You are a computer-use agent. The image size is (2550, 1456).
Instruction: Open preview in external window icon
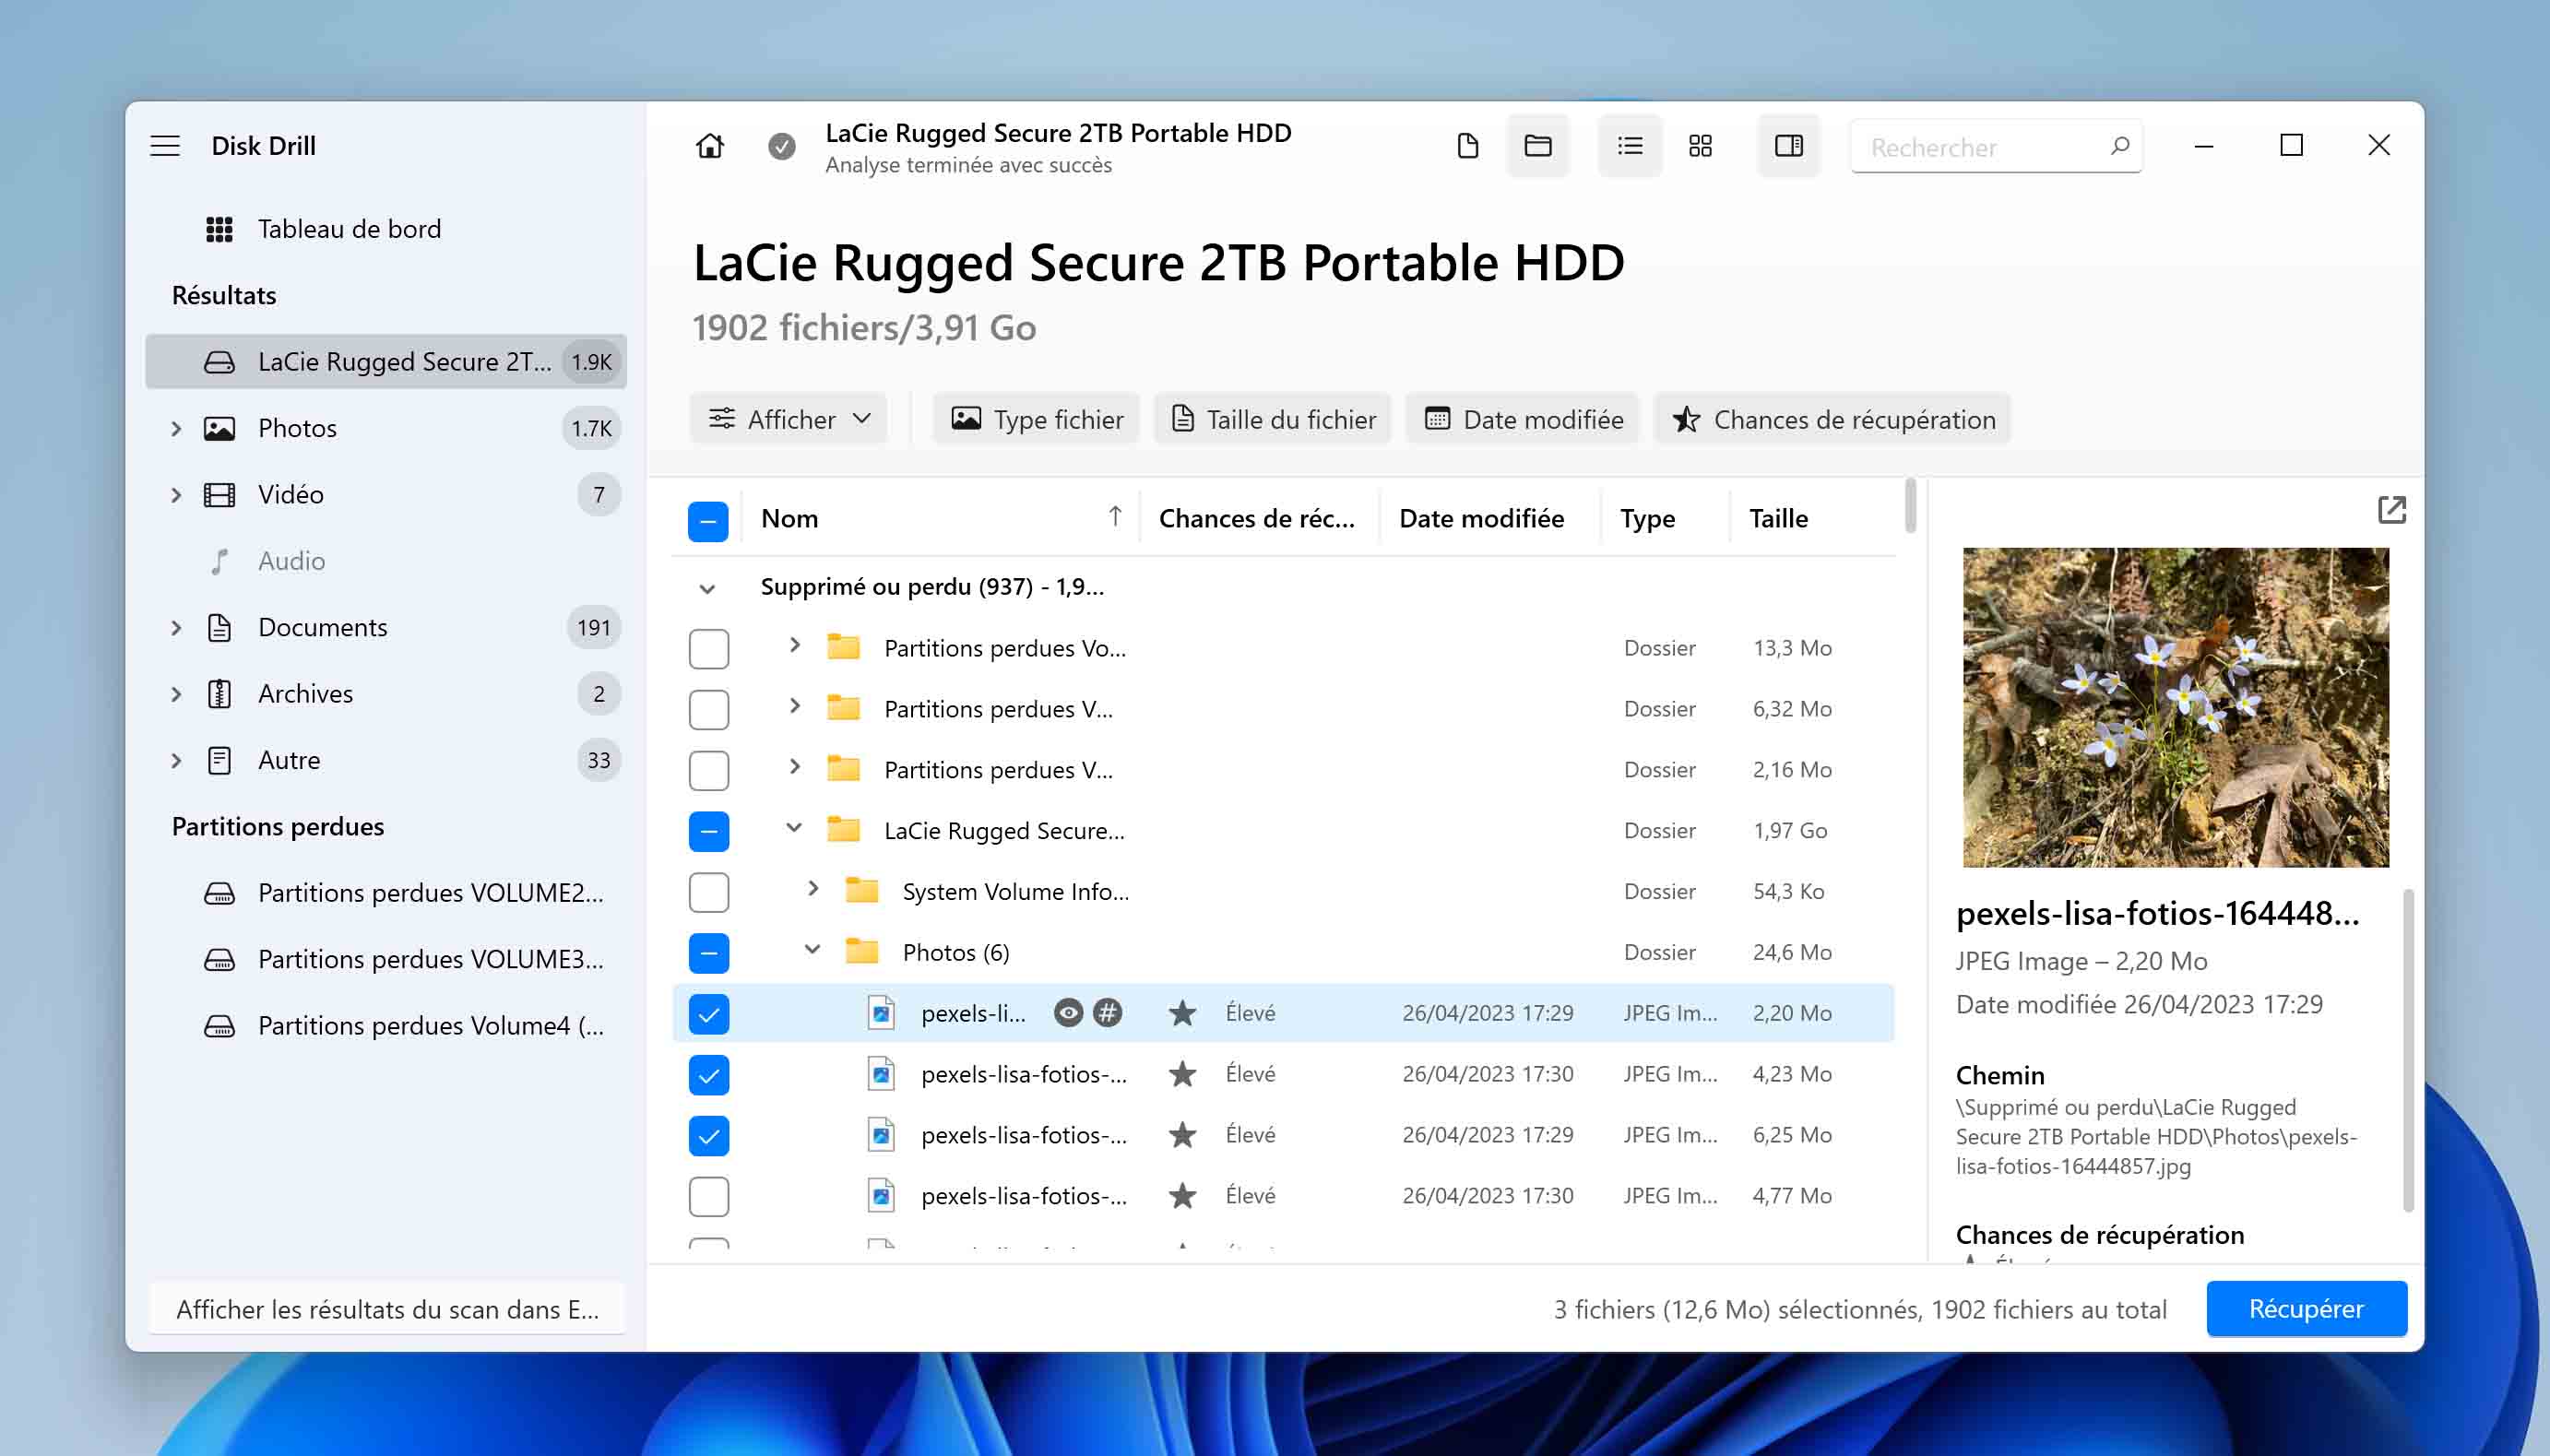pyautogui.click(x=2391, y=510)
